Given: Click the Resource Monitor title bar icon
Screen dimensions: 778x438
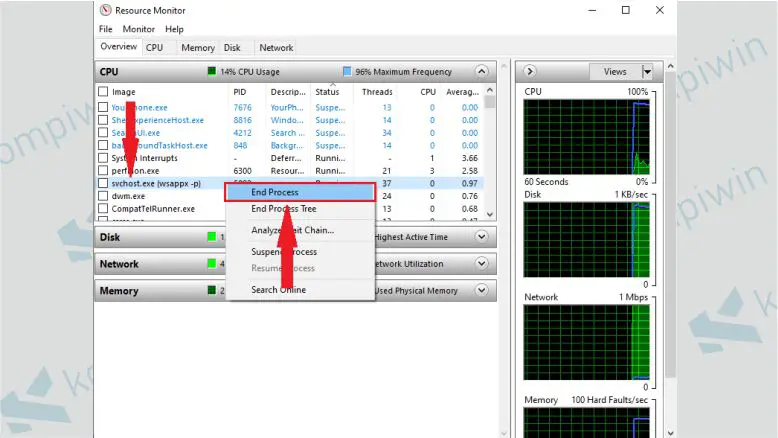Looking at the screenshot, I should pos(105,10).
